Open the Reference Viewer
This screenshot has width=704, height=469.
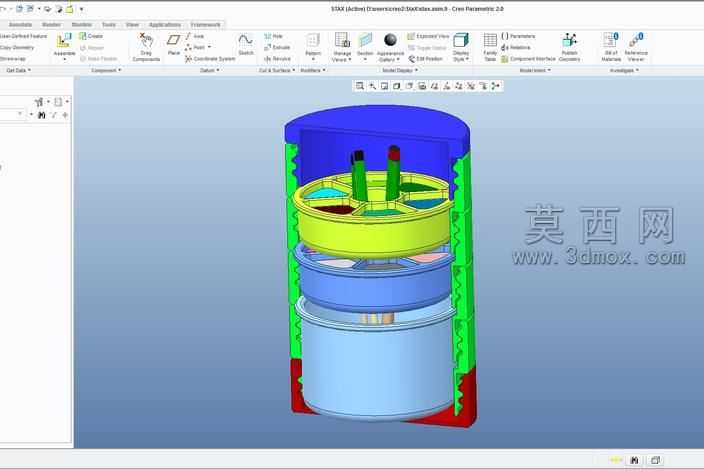pyautogui.click(x=636, y=47)
